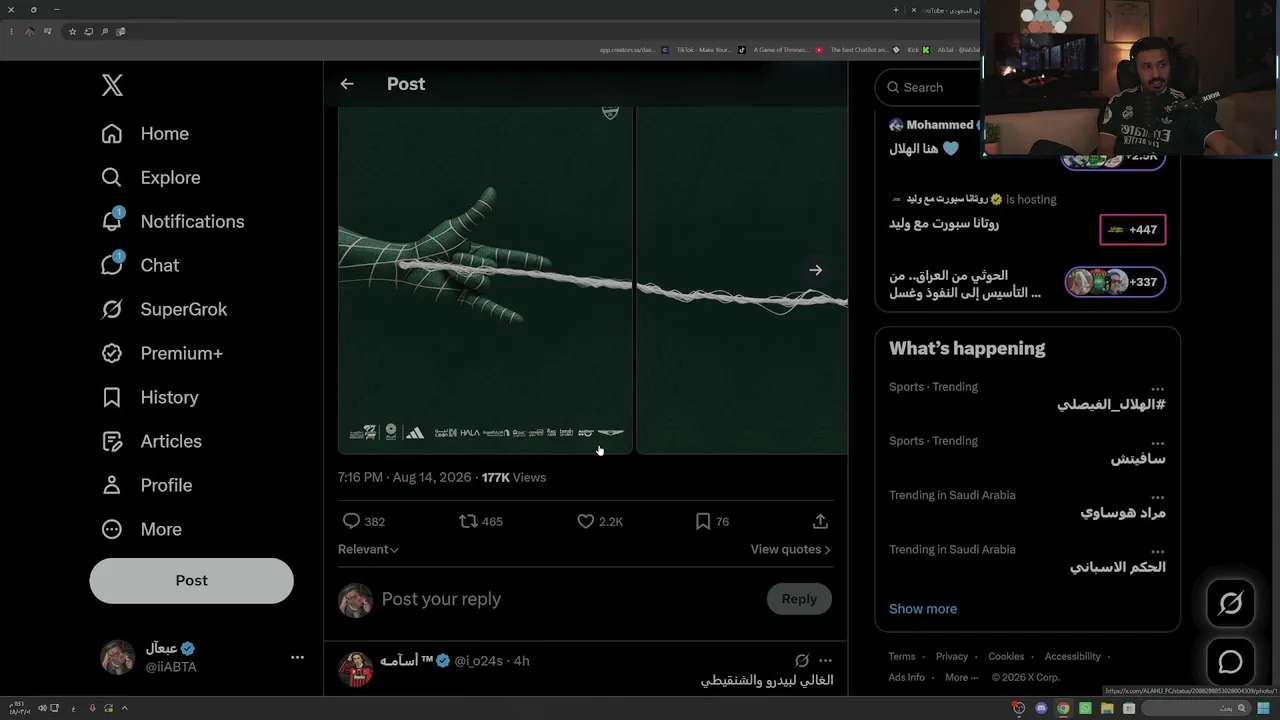
Task: Click the Chrome icon in the taskbar
Action: (x=1063, y=709)
